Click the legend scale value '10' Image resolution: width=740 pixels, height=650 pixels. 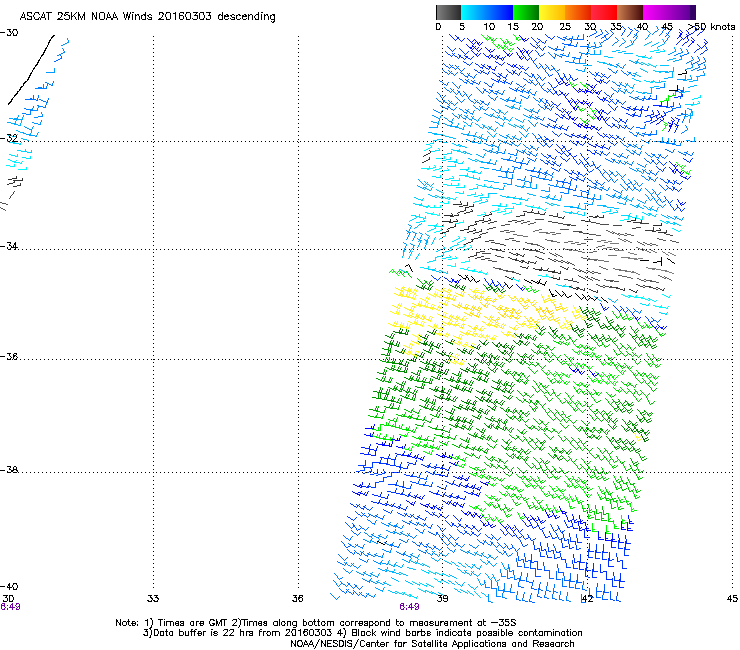tap(489, 27)
